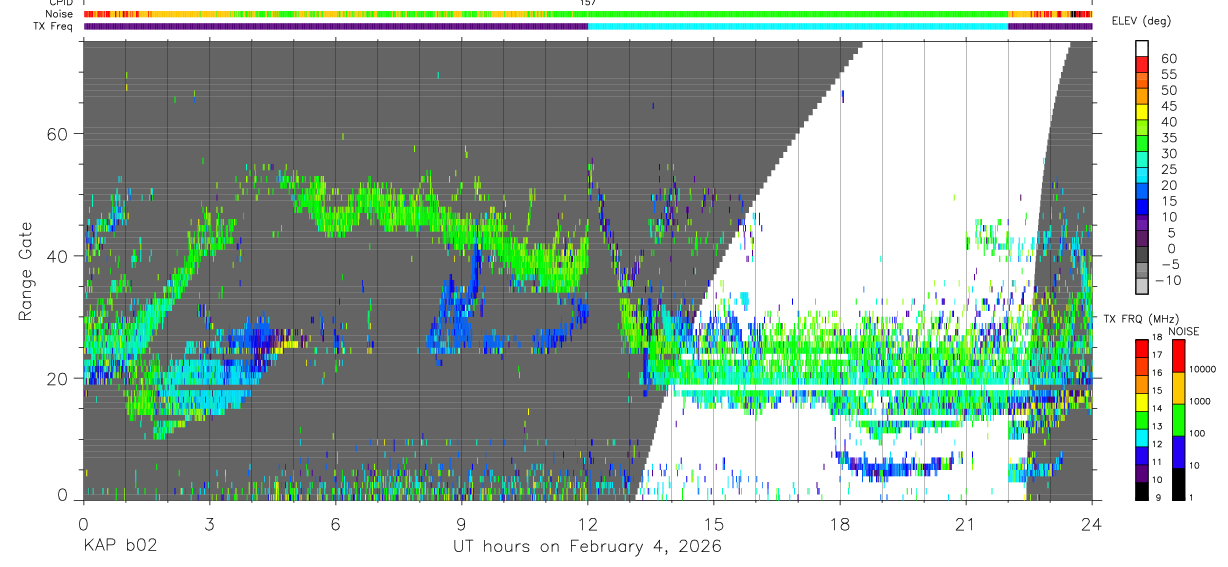The image size is (1228, 567).
Task: Click the '6' tick label on the UT hours axis
Action: [x=335, y=524]
